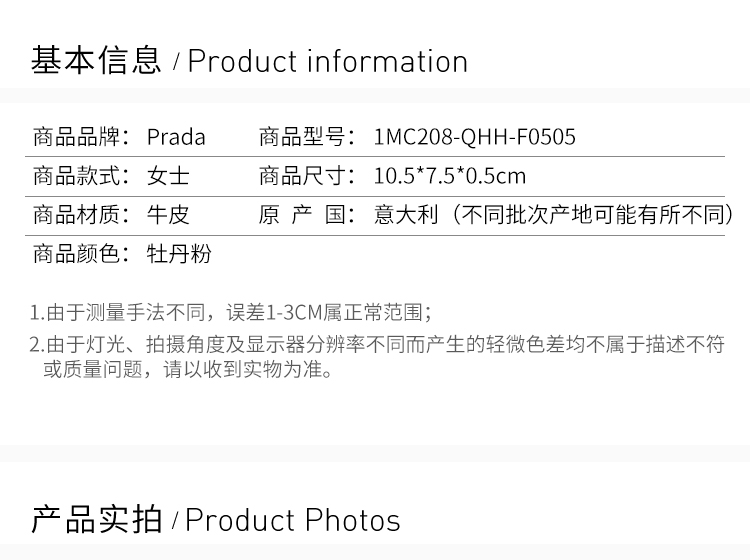Select the 女士 style value
The height and width of the screenshot is (560, 750).
pos(168,176)
